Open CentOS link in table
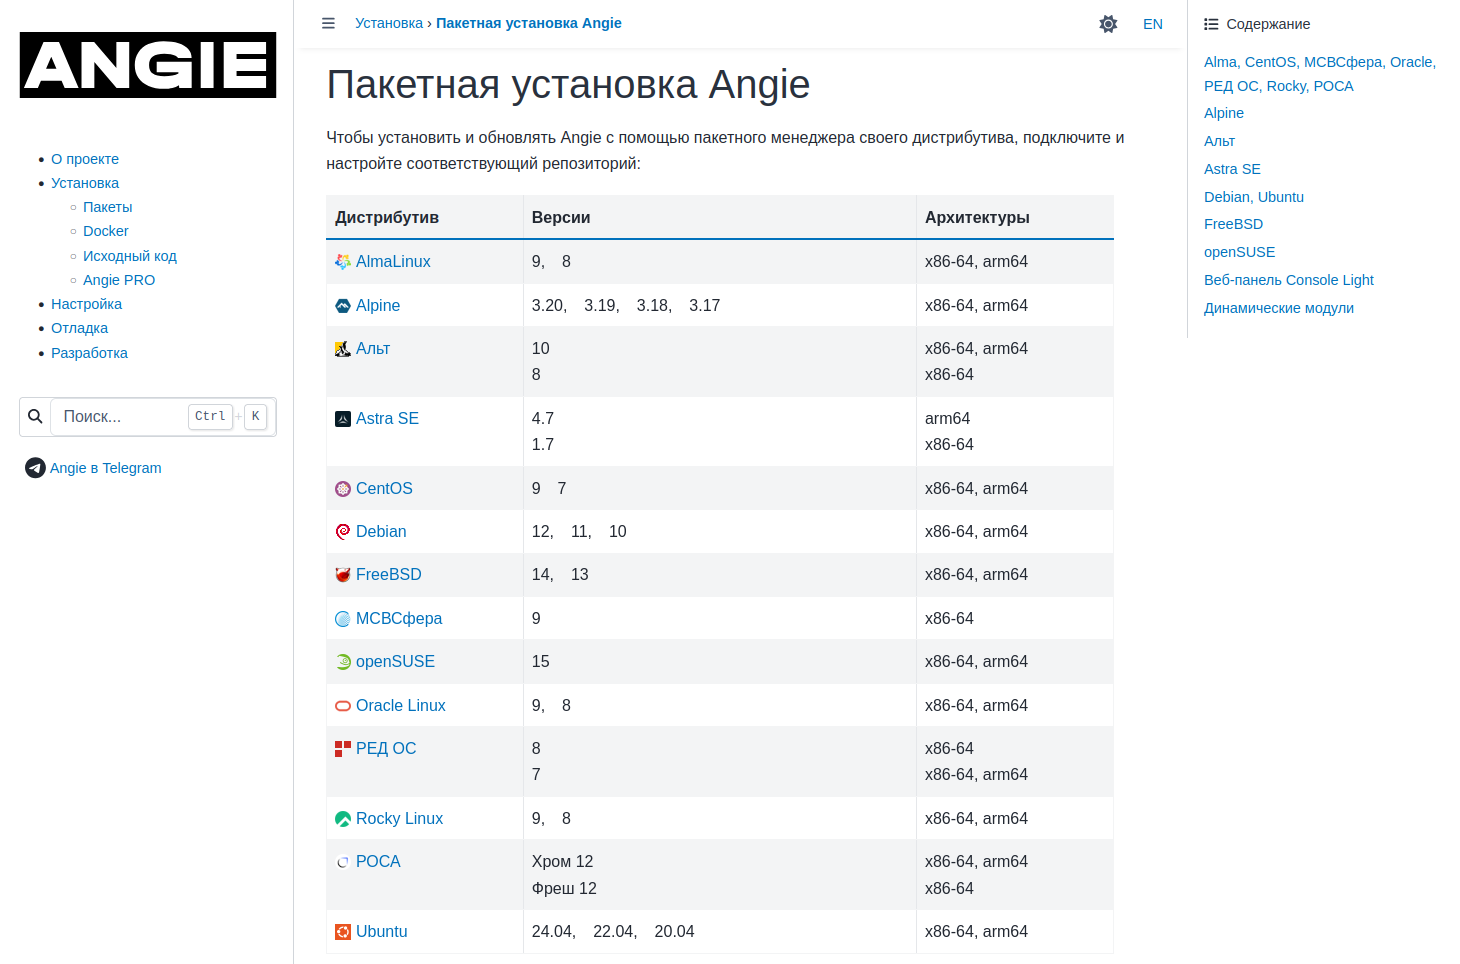This screenshot has height=964, width=1460. click(384, 488)
